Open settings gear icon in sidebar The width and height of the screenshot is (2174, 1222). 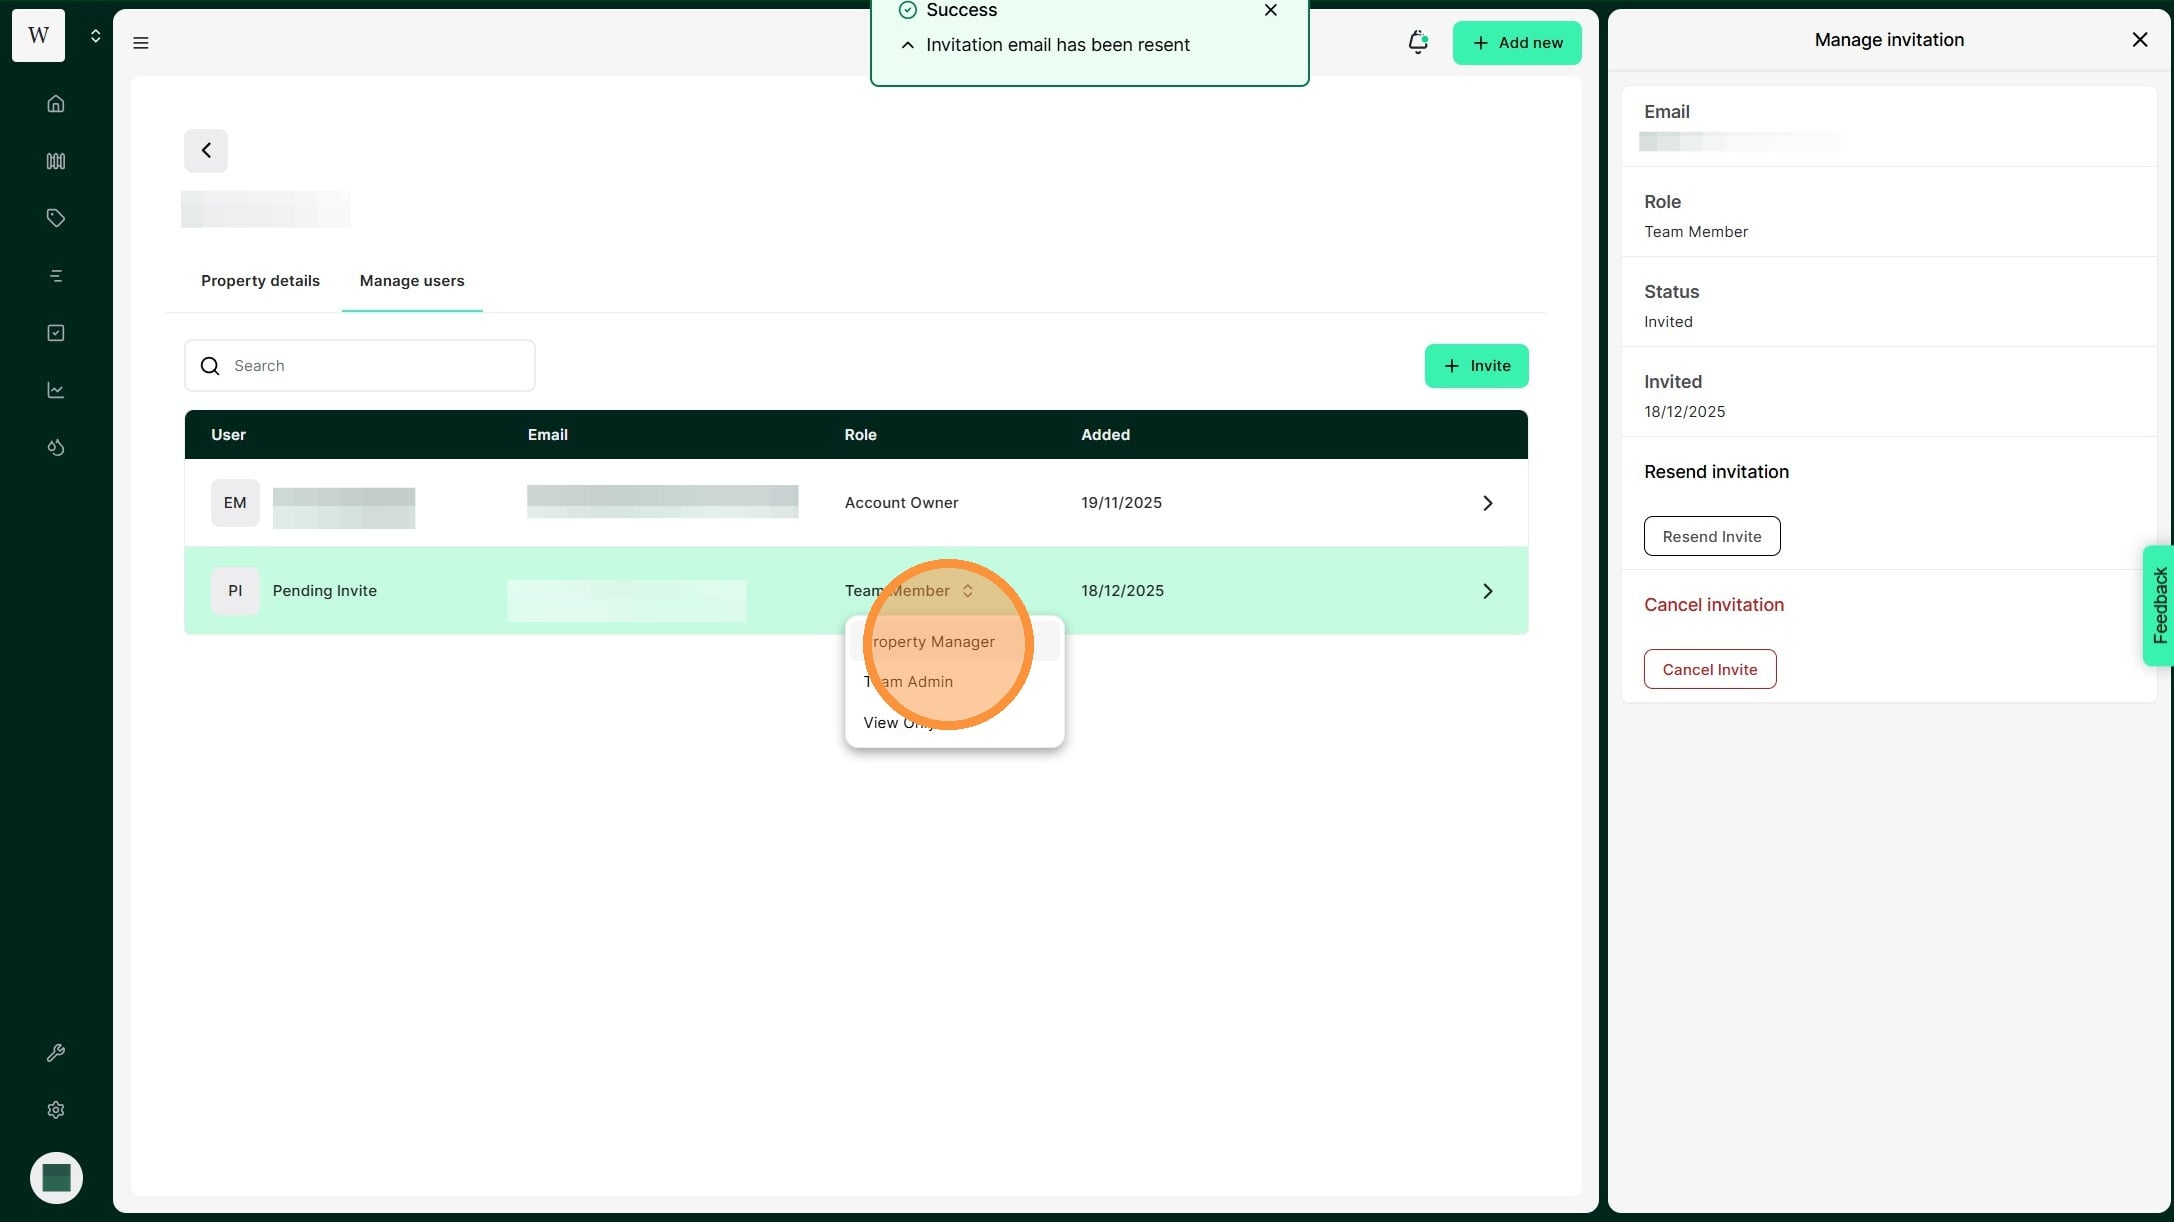coord(56,1110)
